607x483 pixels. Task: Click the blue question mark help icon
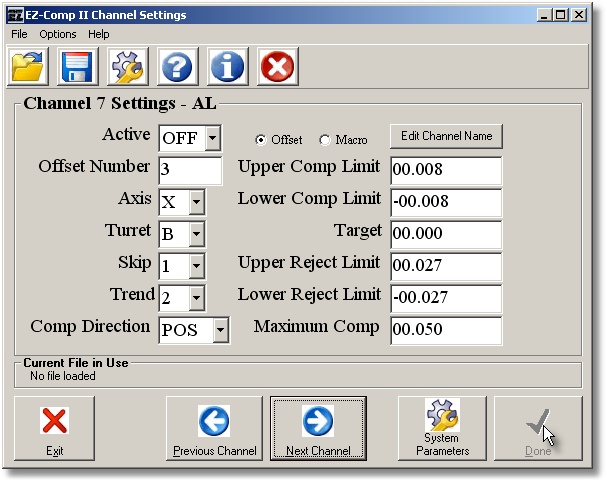click(178, 66)
